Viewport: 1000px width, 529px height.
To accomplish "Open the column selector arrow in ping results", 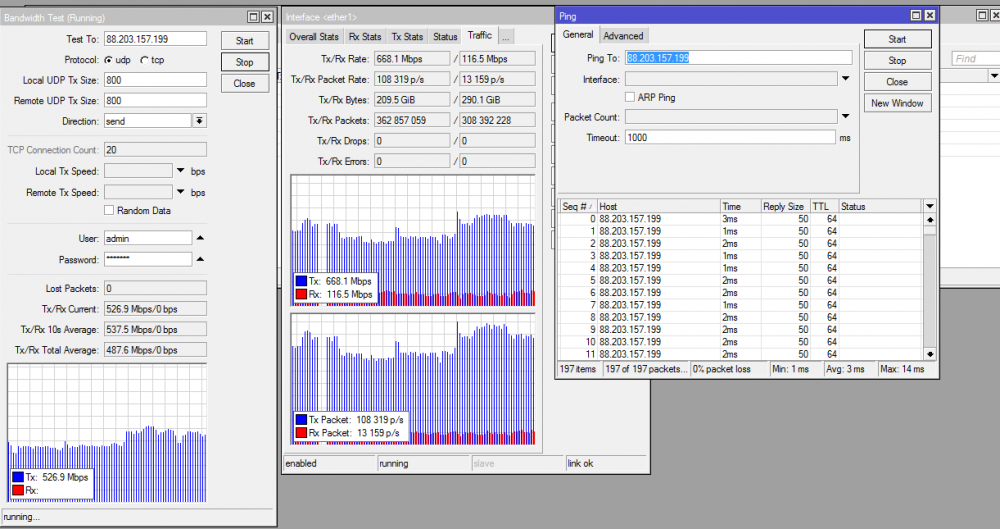I will coord(930,206).
